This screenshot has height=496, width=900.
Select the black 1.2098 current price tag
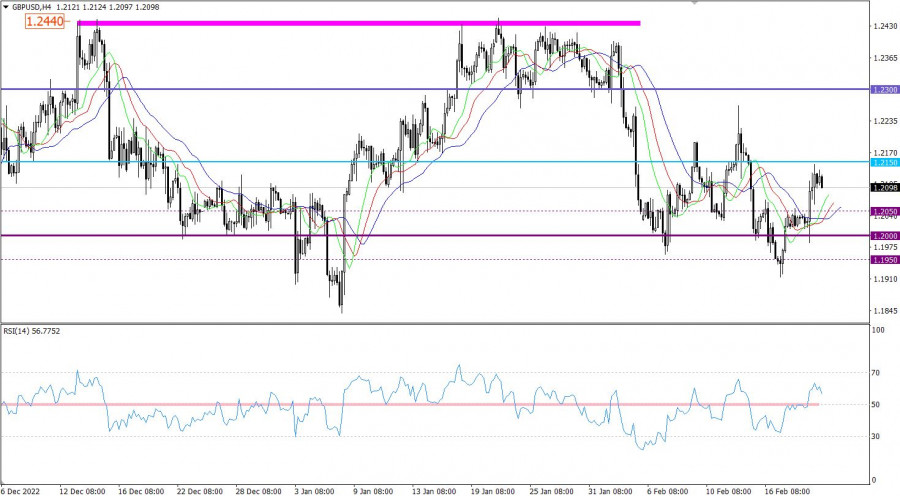coord(884,188)
